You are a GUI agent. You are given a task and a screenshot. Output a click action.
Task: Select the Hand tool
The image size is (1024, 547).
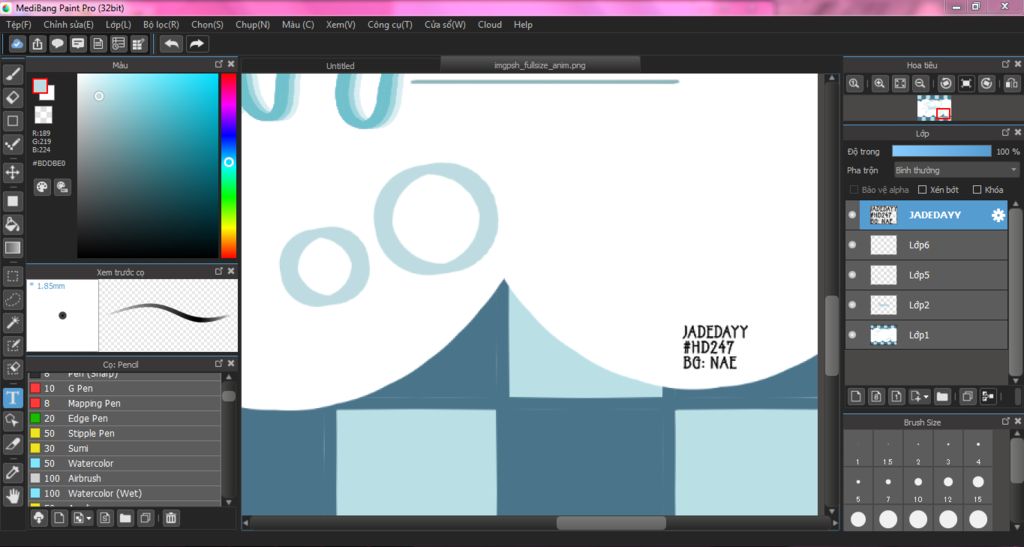tap(12, 497)
